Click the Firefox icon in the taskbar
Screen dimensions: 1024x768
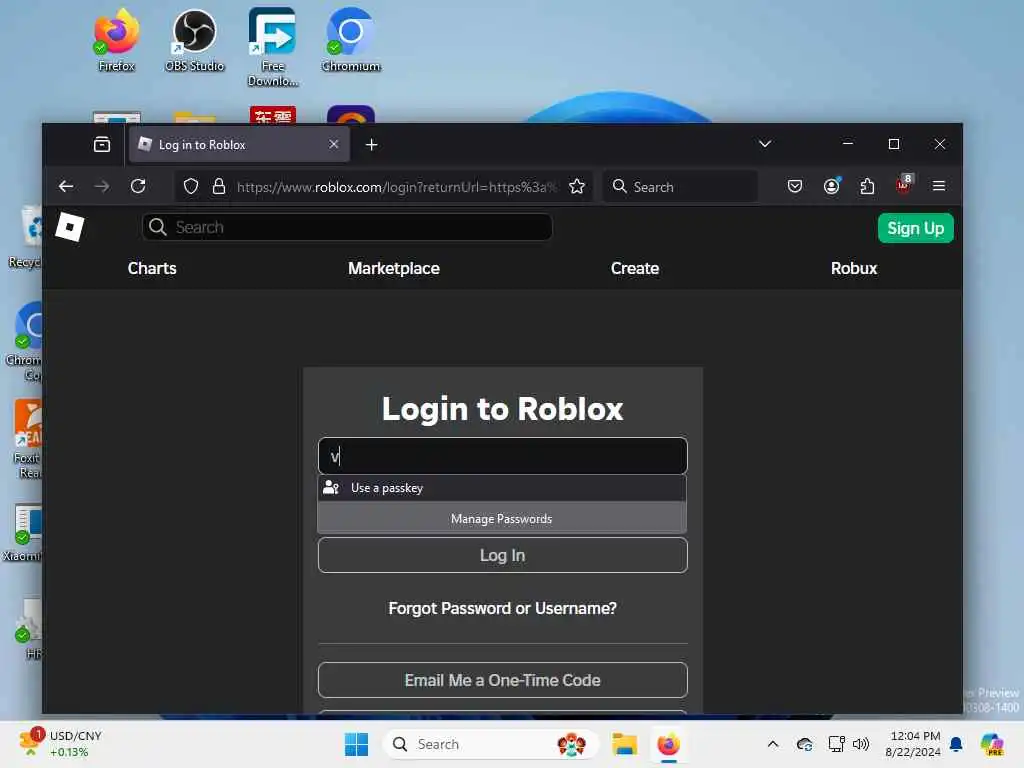coord(668,744)
